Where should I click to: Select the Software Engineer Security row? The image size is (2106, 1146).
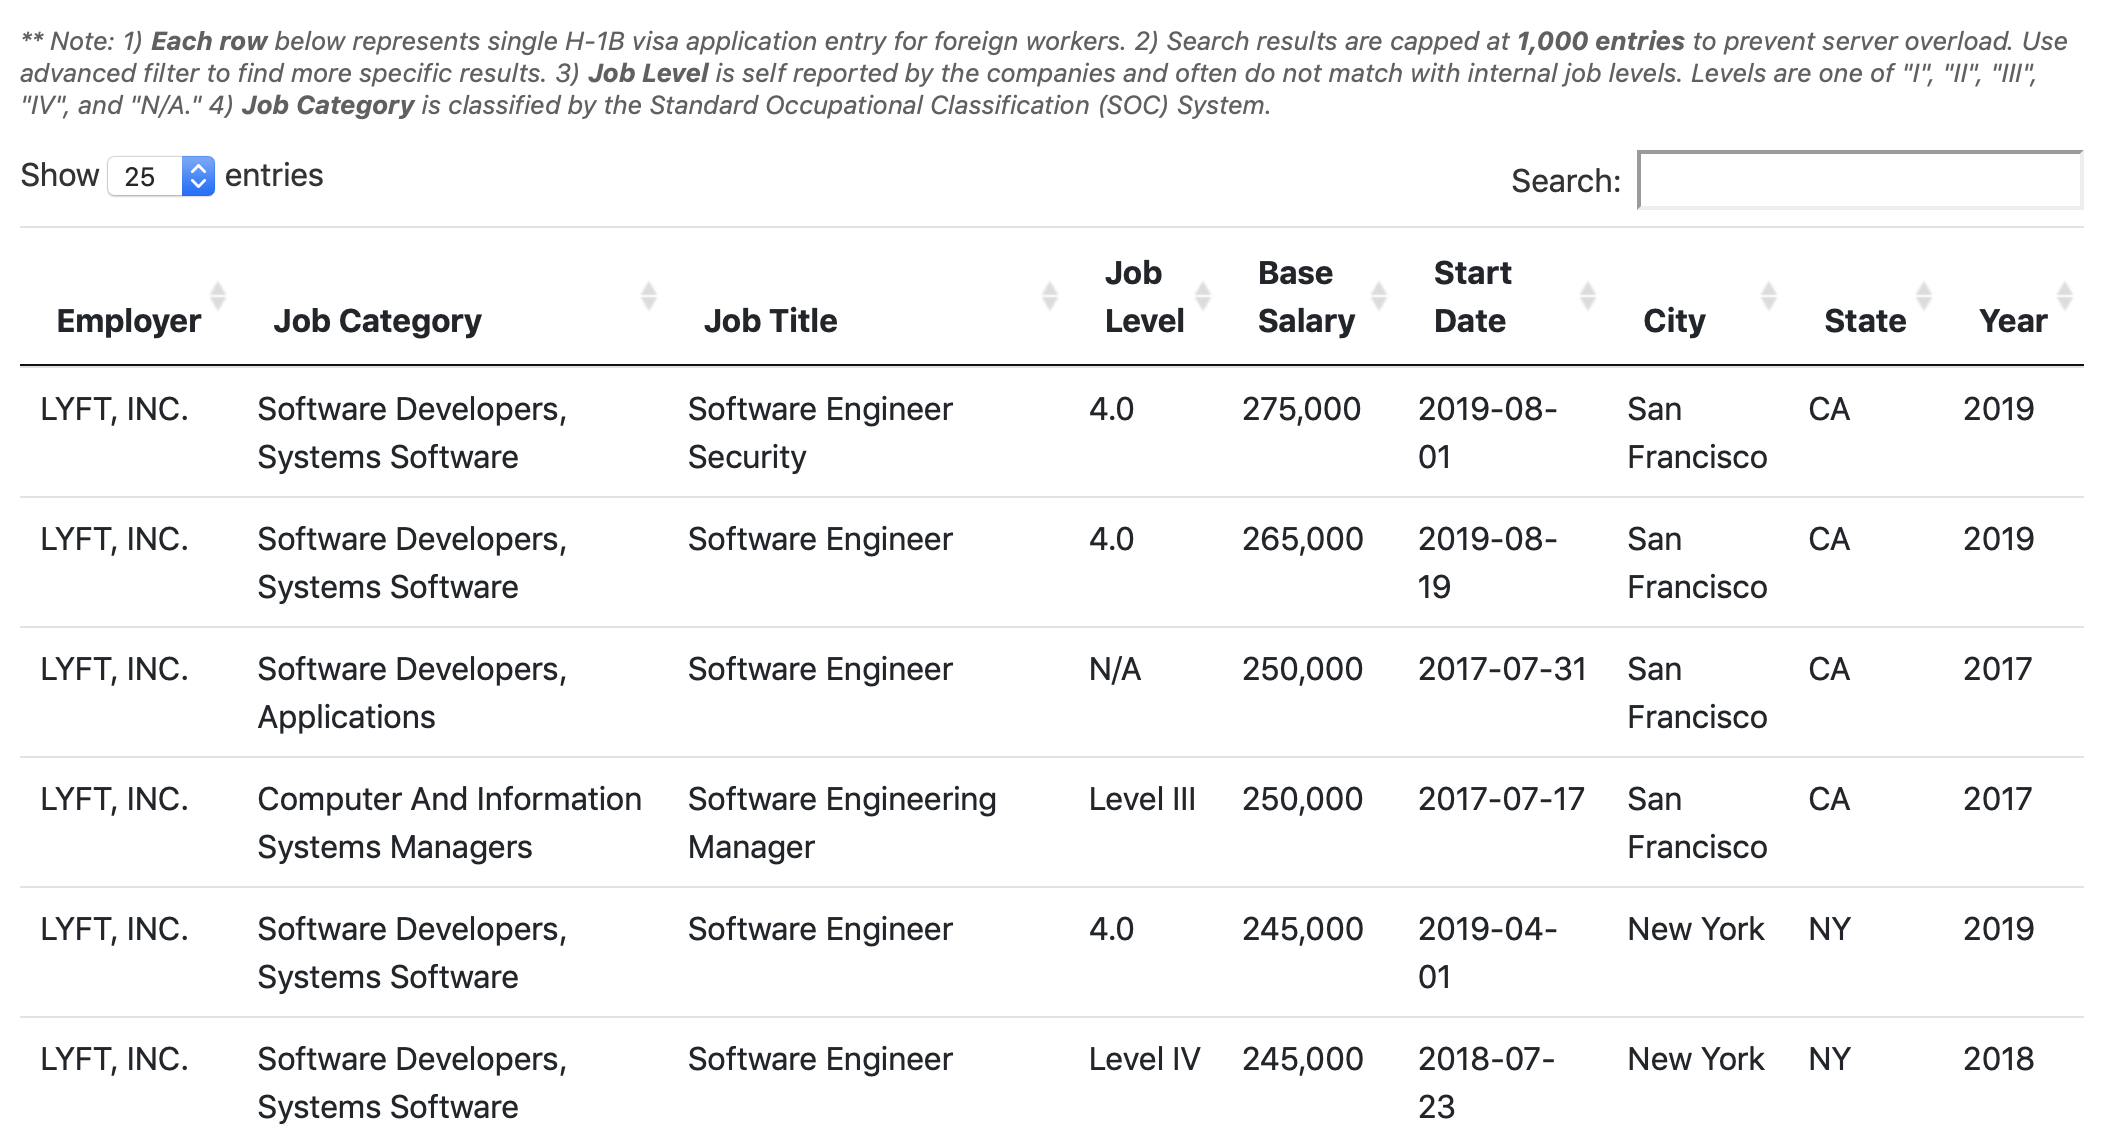point(1052,432)
